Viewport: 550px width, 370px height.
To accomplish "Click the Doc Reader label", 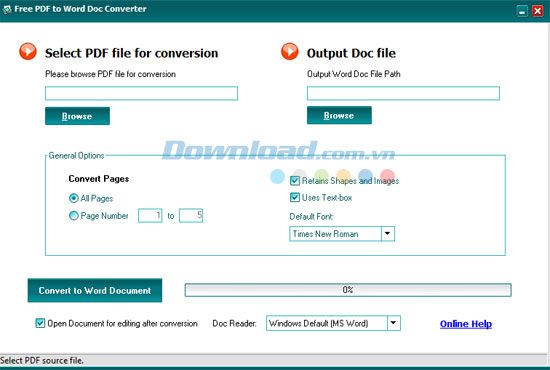I will tap(234, 323).
